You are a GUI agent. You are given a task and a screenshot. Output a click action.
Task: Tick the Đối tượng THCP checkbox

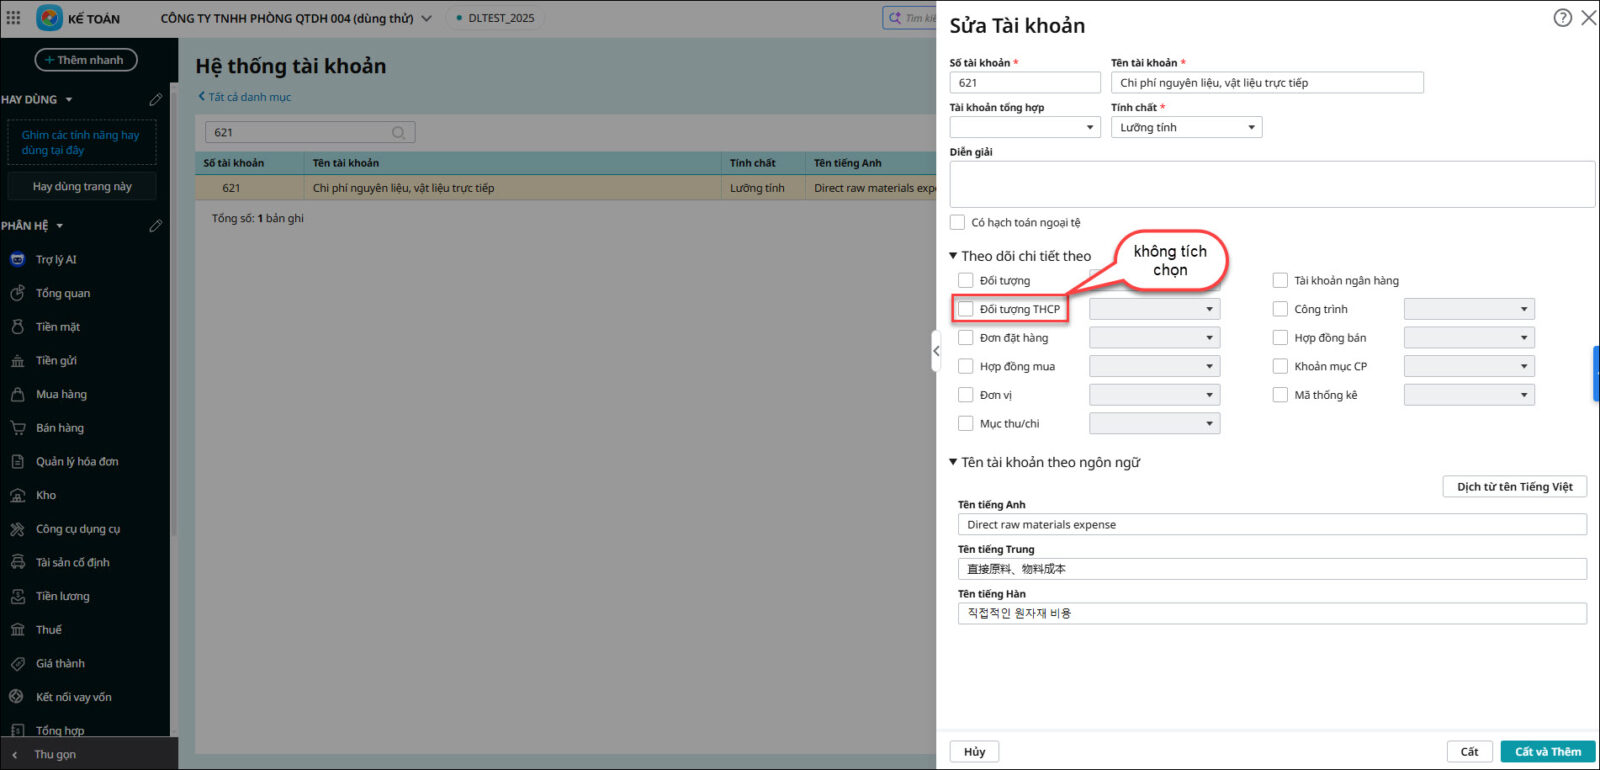click(966, 309)
